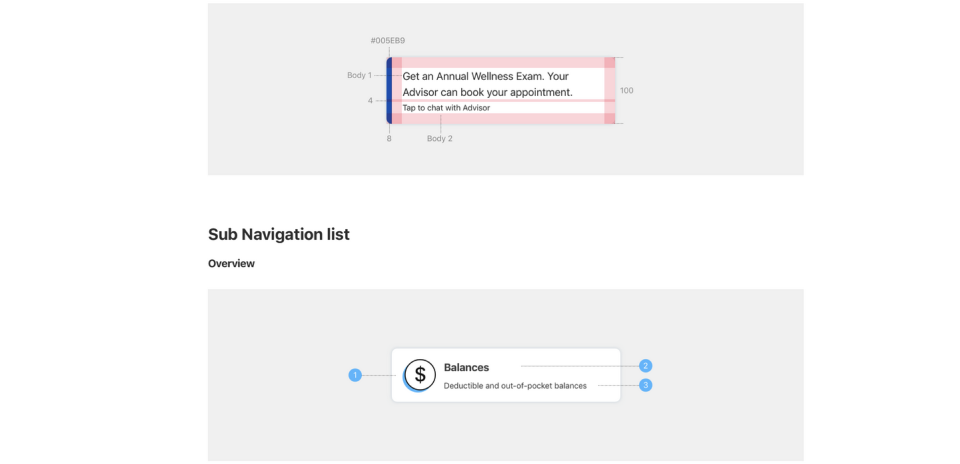Click the Body 1 annotation label

(x=359, y=75)
